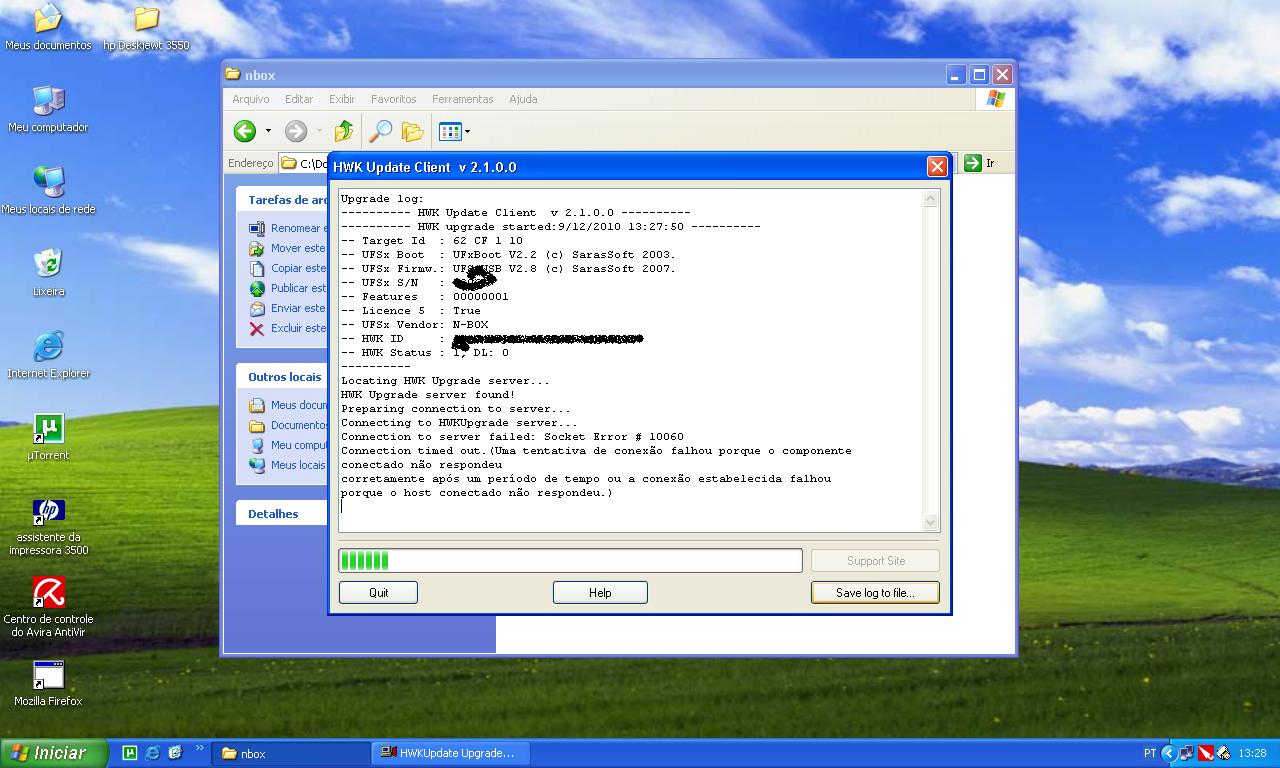Click the green upgrade progress bar

pyautogui.click(x=570, y=561)
